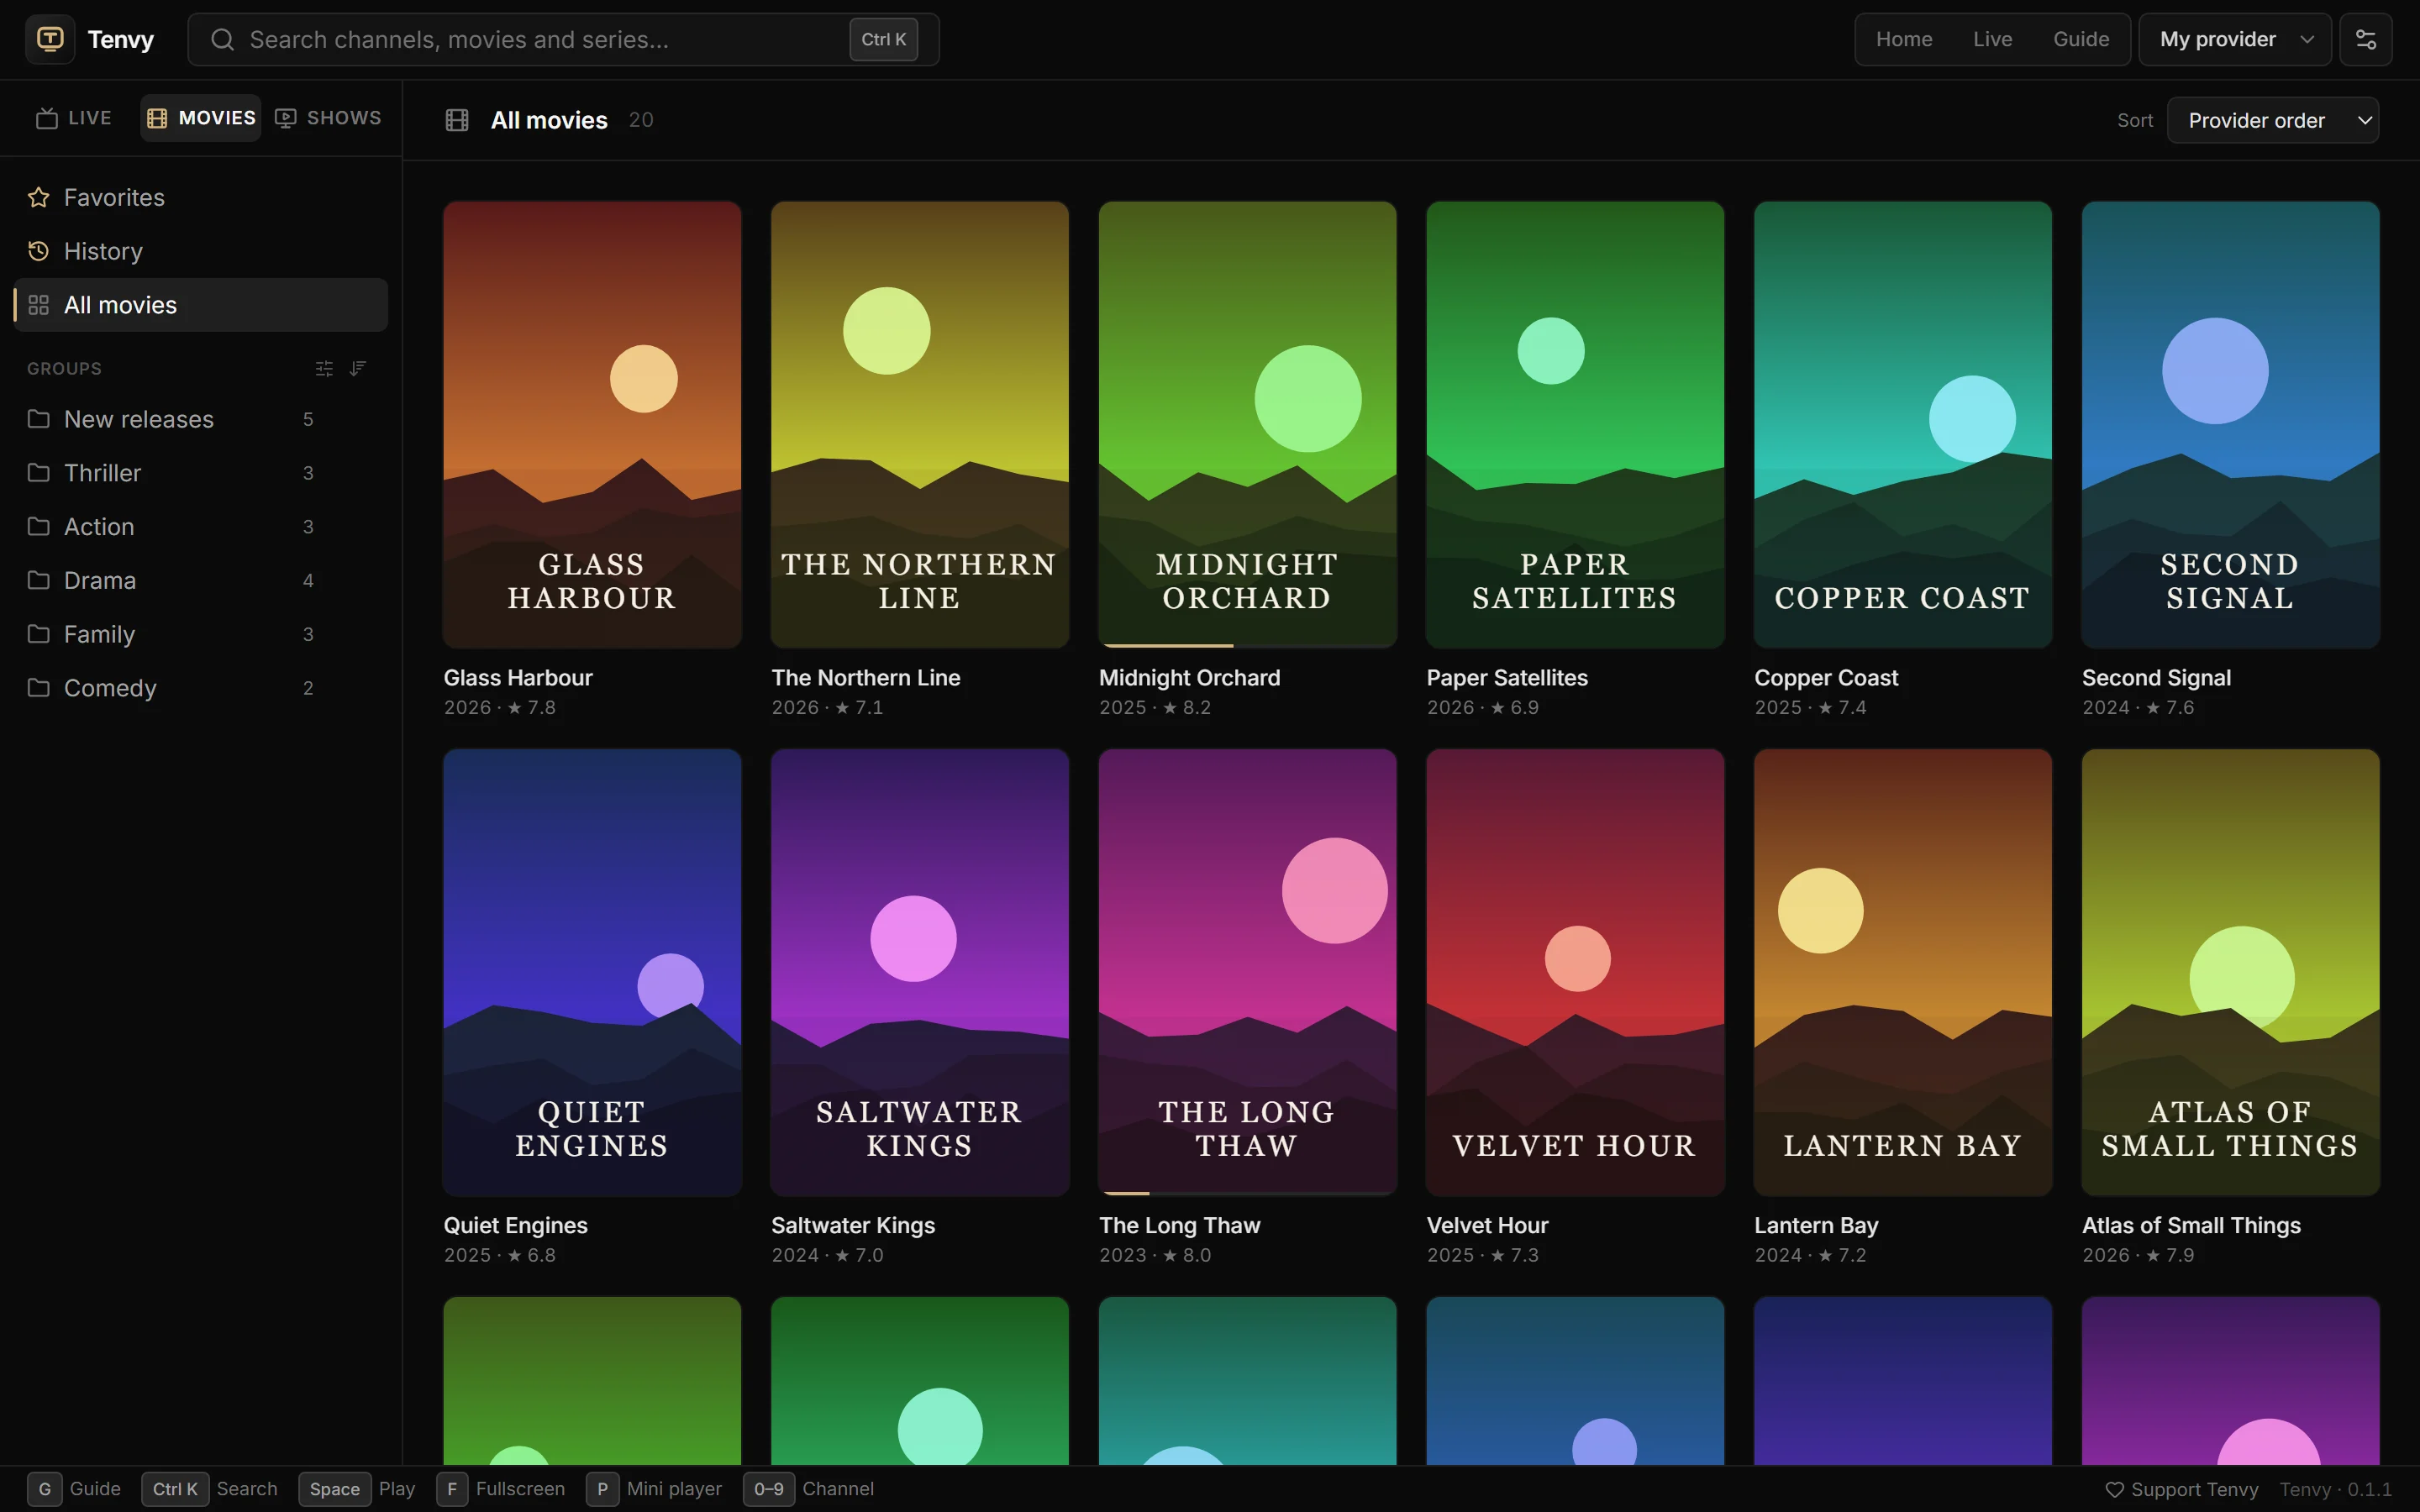Image resolution: width=2420 pixels, height=1512 pixels.
Task: Click the Favorites star icon
Action: click(38, 197)
